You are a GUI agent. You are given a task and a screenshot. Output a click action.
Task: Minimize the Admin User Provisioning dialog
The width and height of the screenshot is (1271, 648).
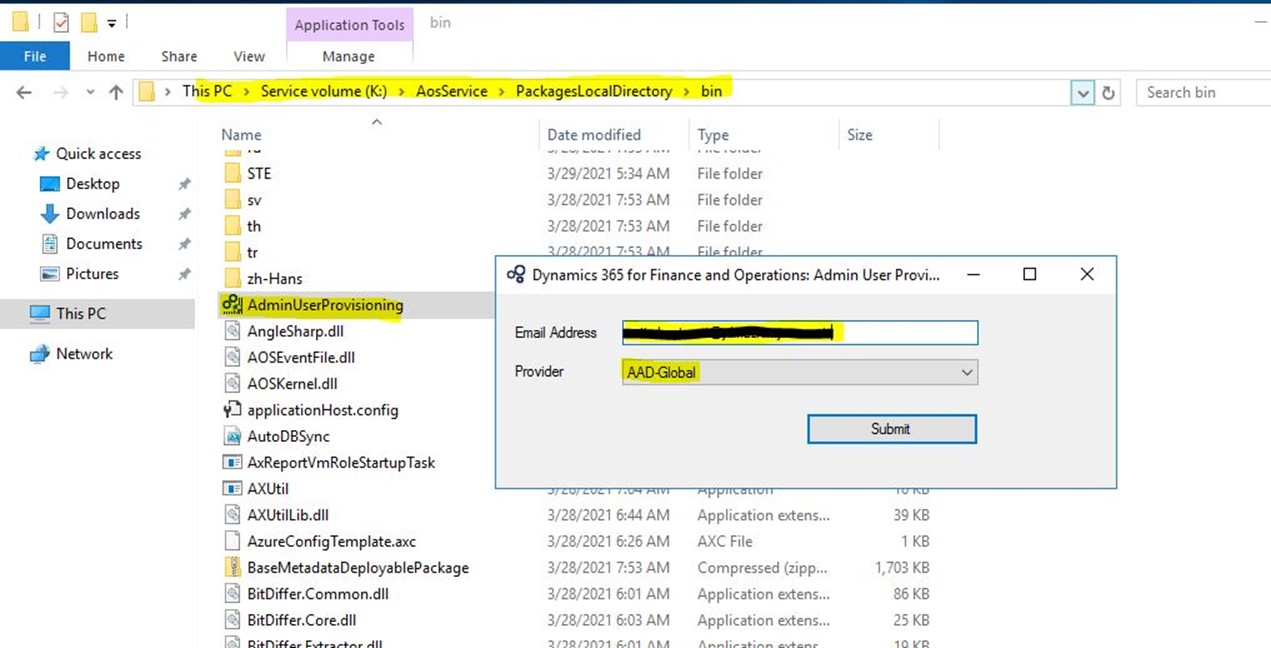pos(973,274)
